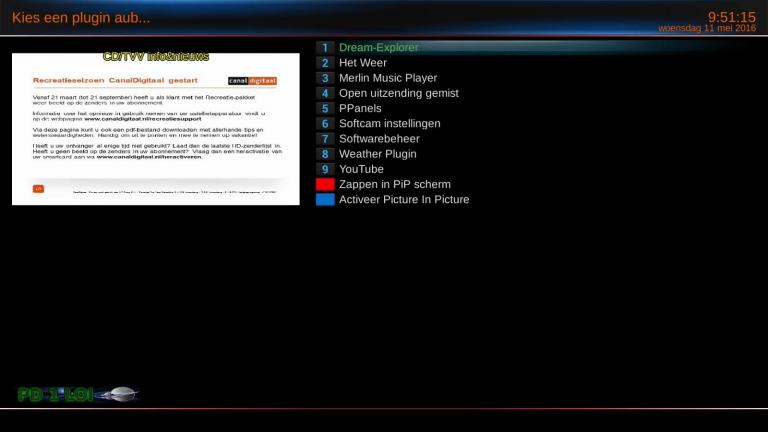Screen dimensions: 768x432
Task: Click number 1 icon beside Dream-Explorer
Action: (325, 48)
